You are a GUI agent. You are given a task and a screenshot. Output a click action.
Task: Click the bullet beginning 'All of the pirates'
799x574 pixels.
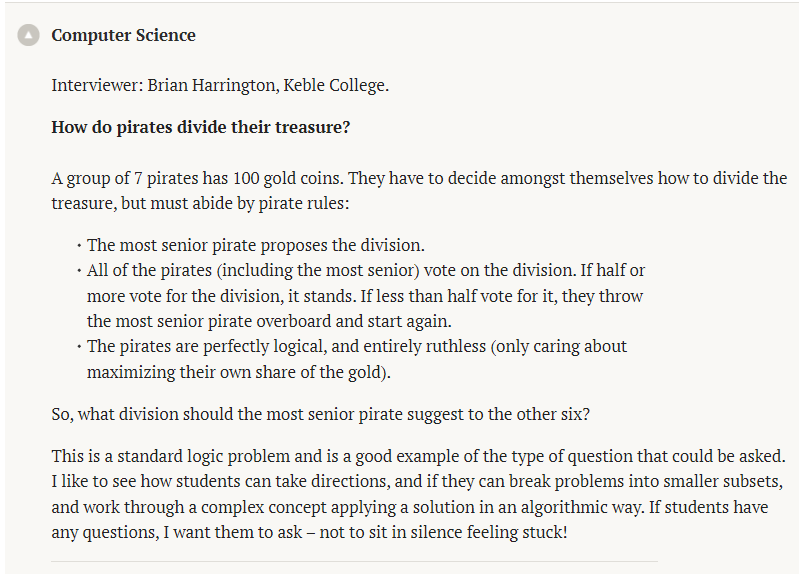pos(365,296)
